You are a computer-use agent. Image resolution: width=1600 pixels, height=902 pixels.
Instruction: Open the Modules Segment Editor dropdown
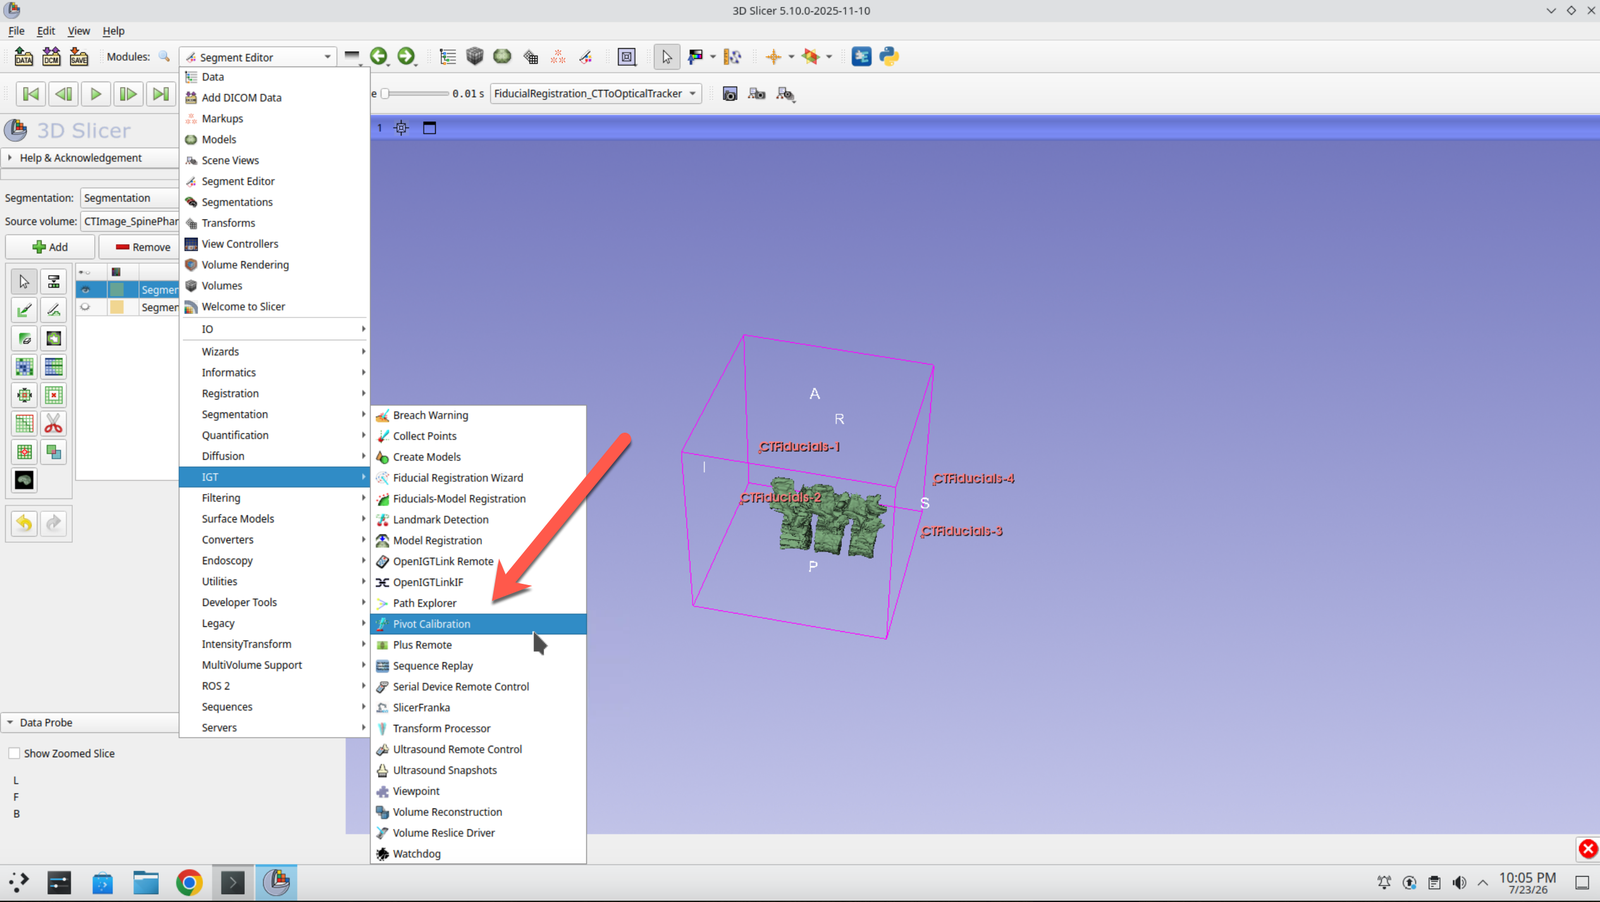[x=258, y=57]
